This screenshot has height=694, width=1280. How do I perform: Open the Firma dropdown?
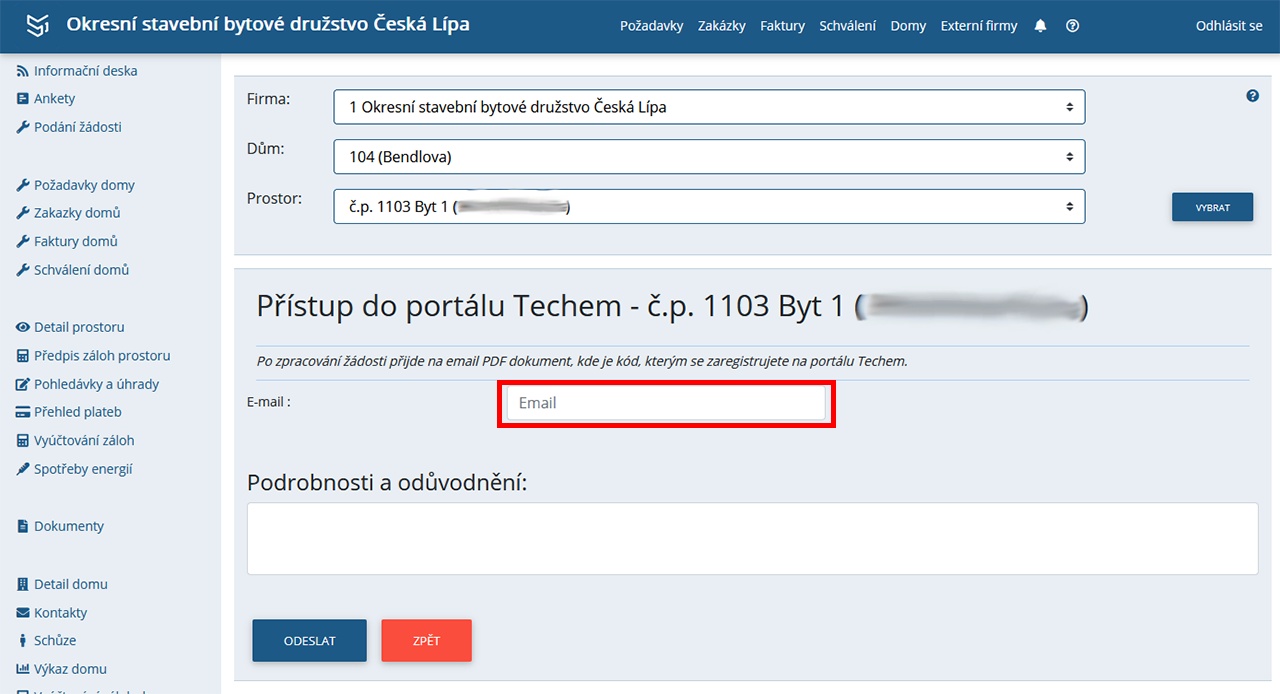point(708,107)
